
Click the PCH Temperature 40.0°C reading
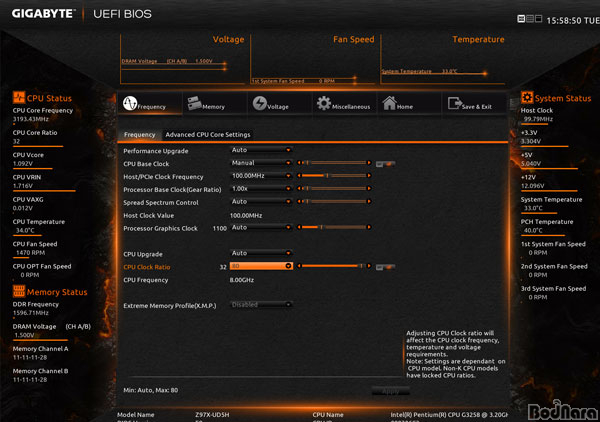533,230
